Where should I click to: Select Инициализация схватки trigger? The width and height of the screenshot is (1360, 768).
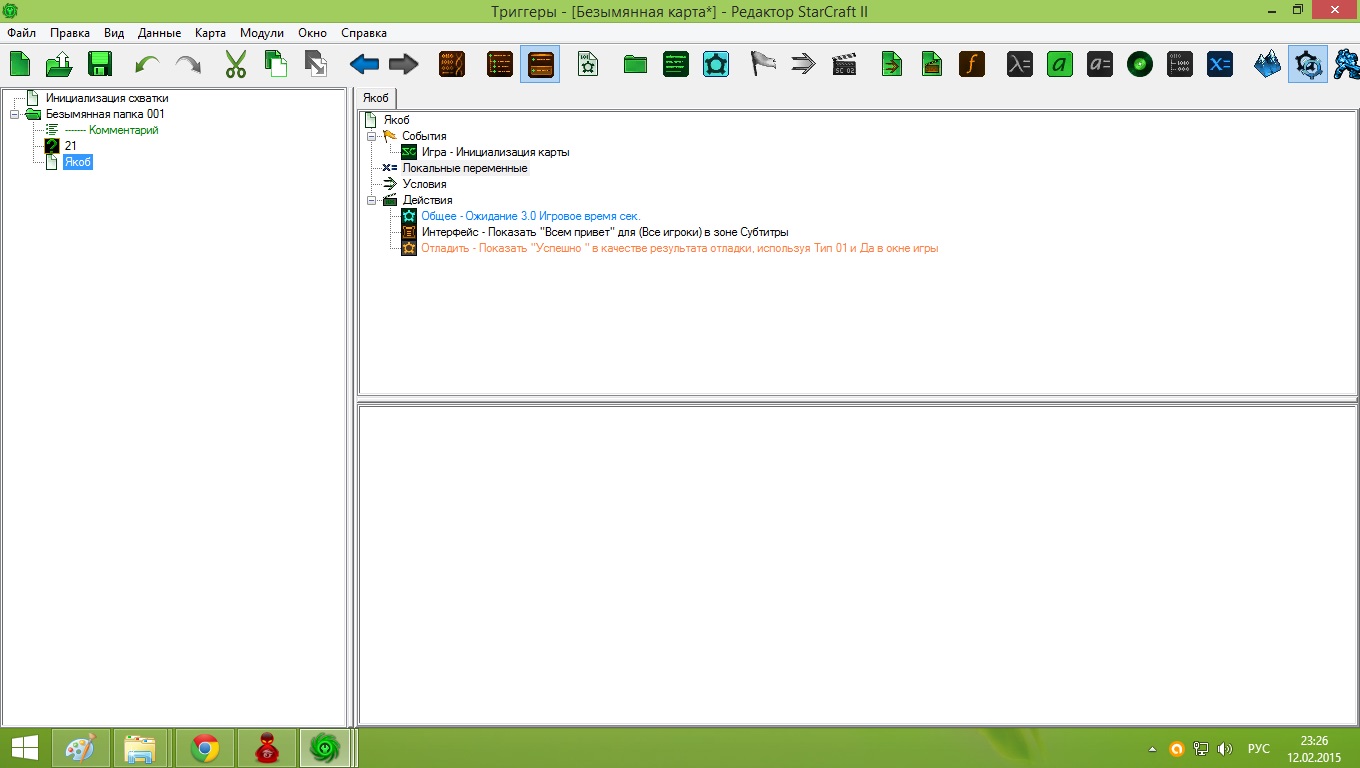pos(107,98)
